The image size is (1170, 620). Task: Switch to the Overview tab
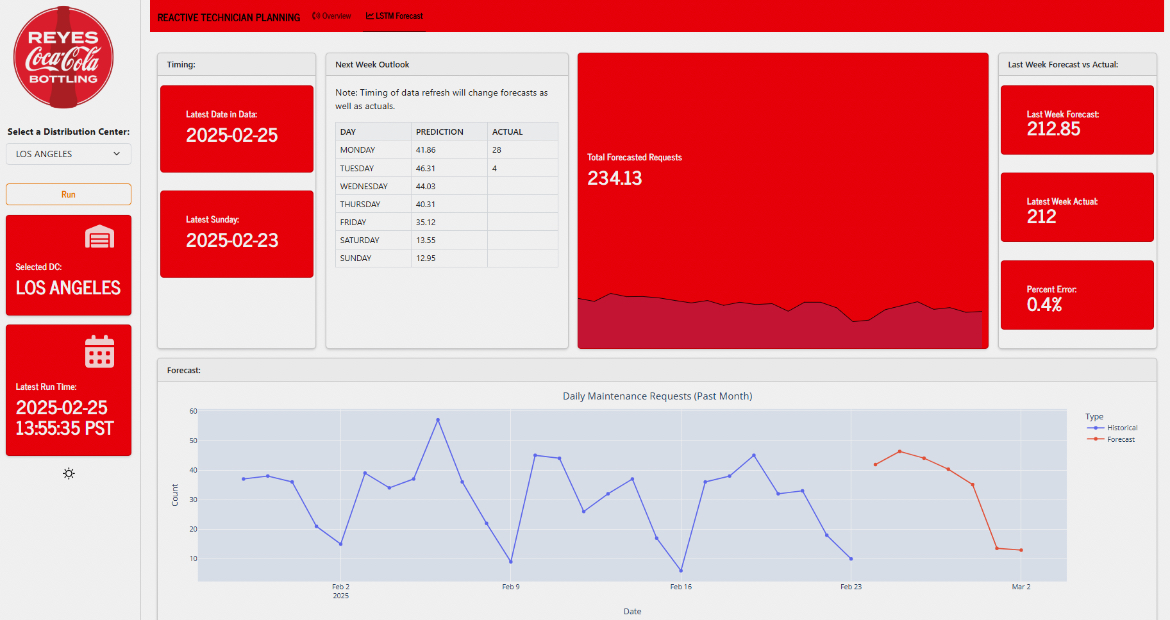pos(332,16)
